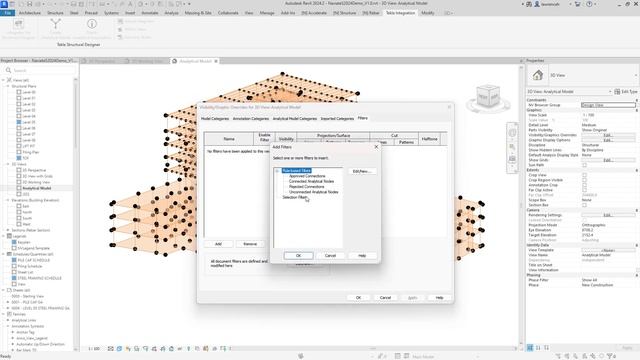640x360 pixels.
Task: Click Remove button below filters table
Action: point(250,244)
